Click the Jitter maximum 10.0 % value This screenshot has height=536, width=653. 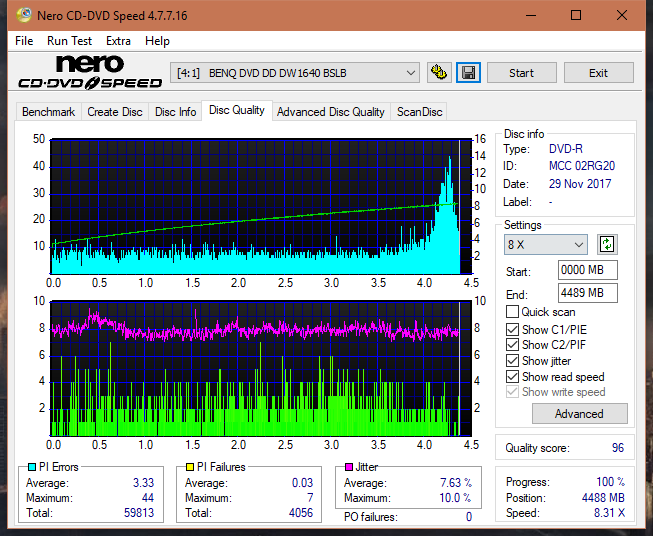point(456,498)
